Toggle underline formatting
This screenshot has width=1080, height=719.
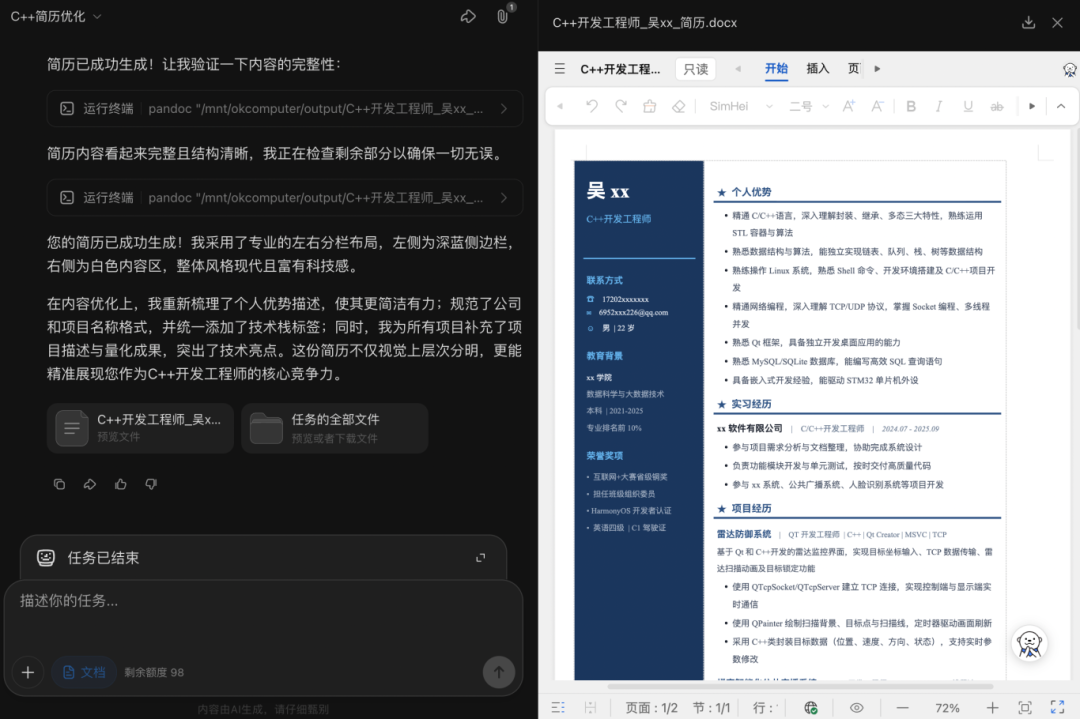click(968, 106)
